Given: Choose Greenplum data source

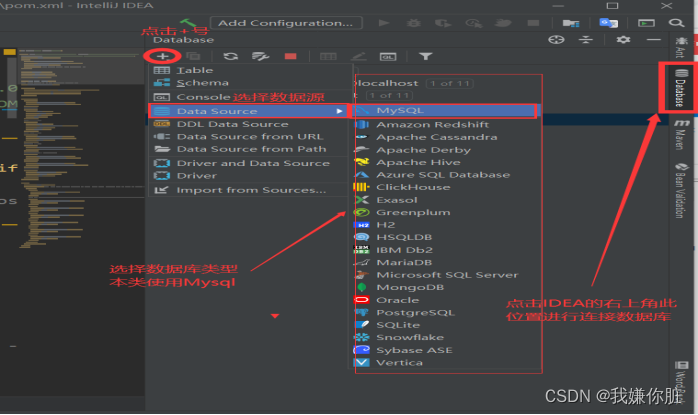Looking at the screenshot, I should point(446,212).
